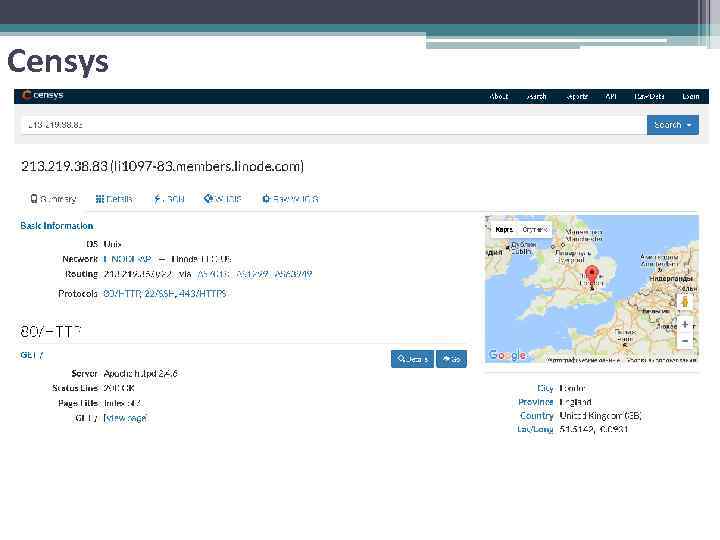Viewport: 720px width, 540px height.
Task: Select the Summary tab
Action: point(53,199)
